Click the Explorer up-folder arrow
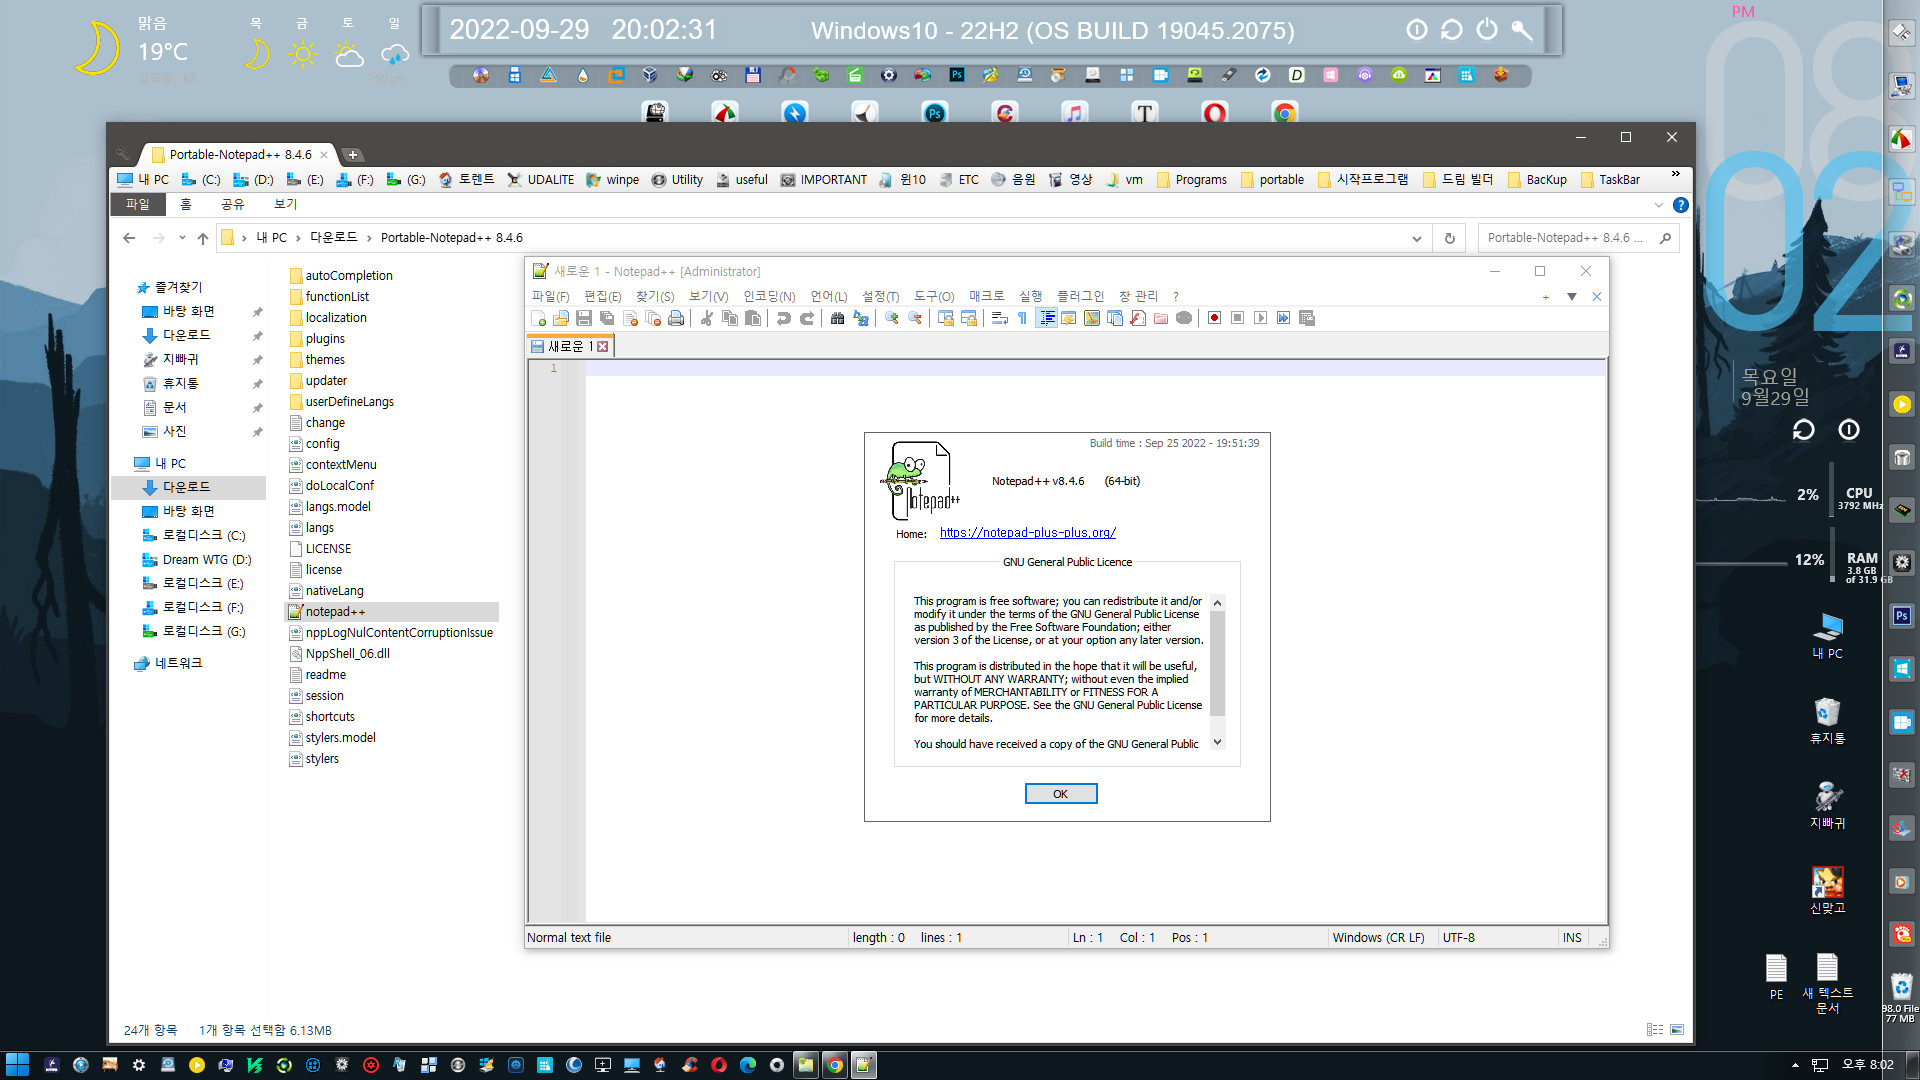This screenshot has width=1920, height=1080. (x=203, y=238)
